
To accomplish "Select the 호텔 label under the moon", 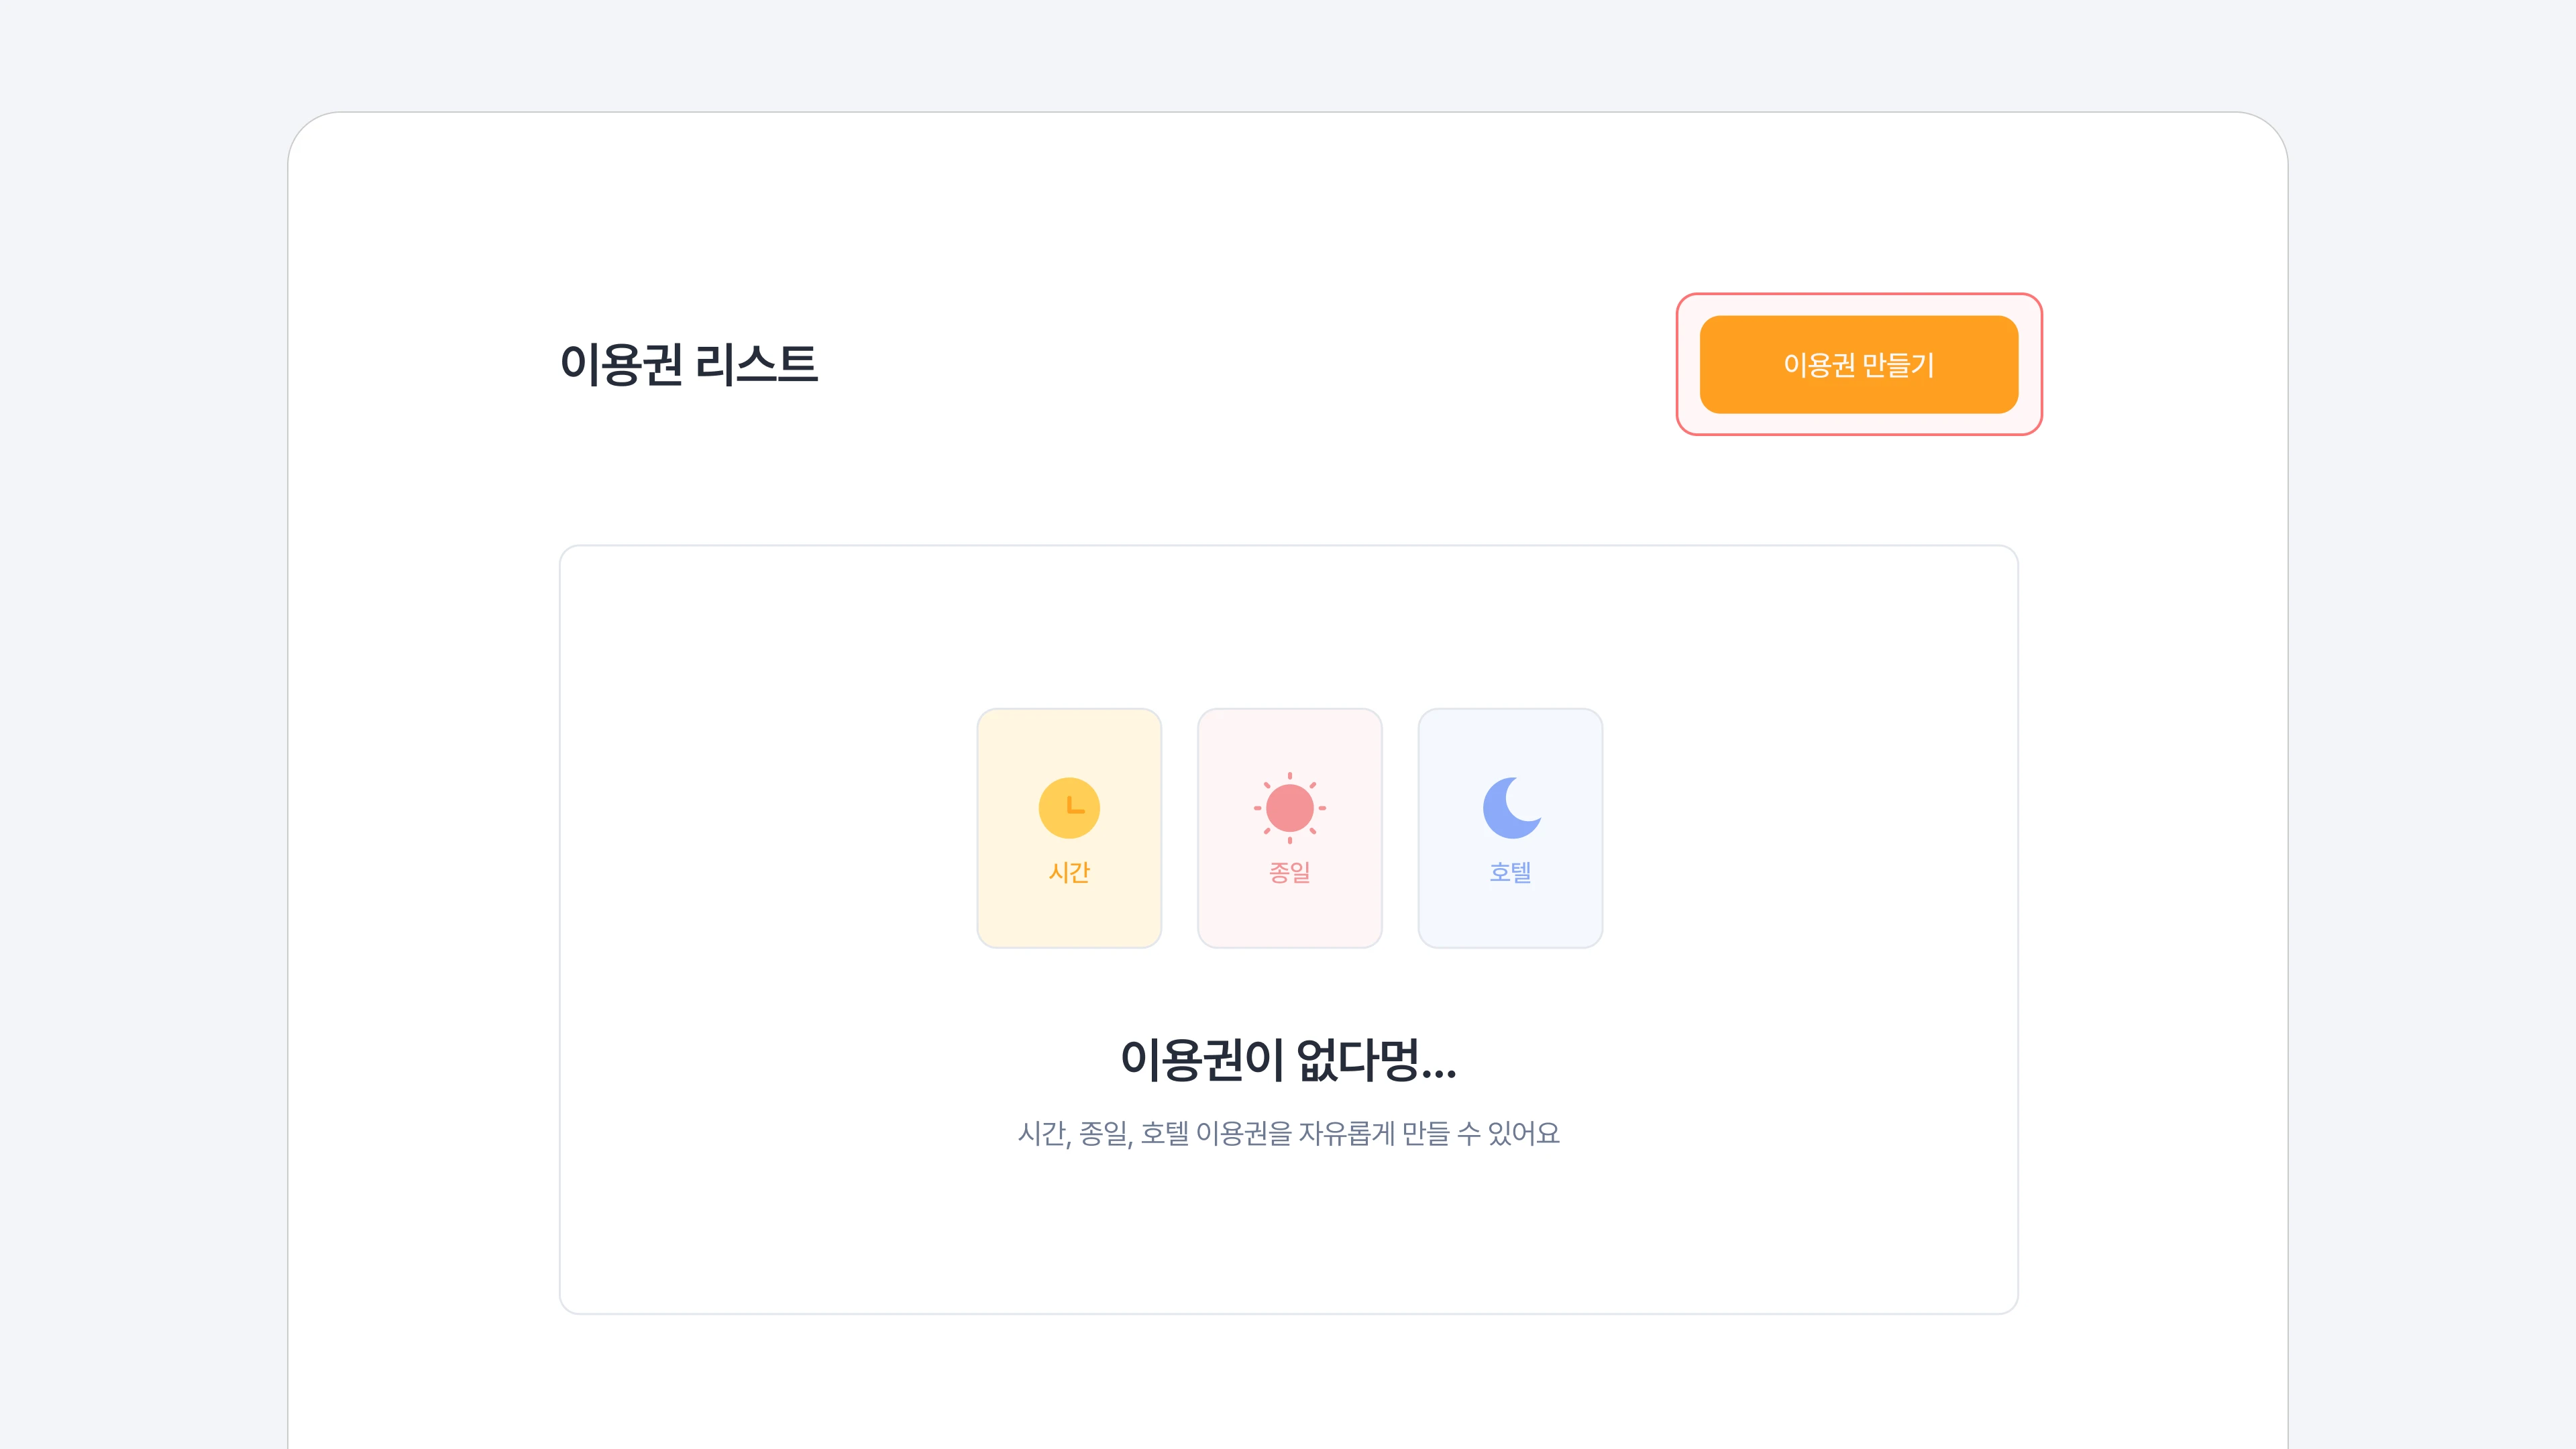I will [1510, 872].
